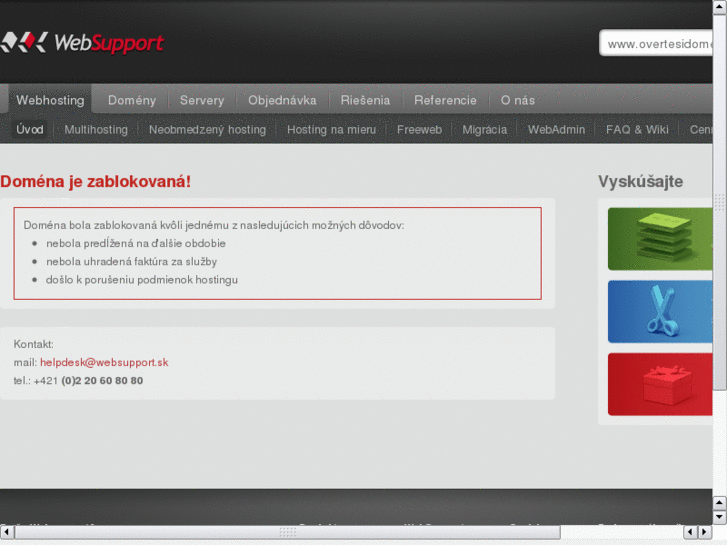Open the red gift box tile
Screen dimensions: 727x545
[x=660, y=384]
